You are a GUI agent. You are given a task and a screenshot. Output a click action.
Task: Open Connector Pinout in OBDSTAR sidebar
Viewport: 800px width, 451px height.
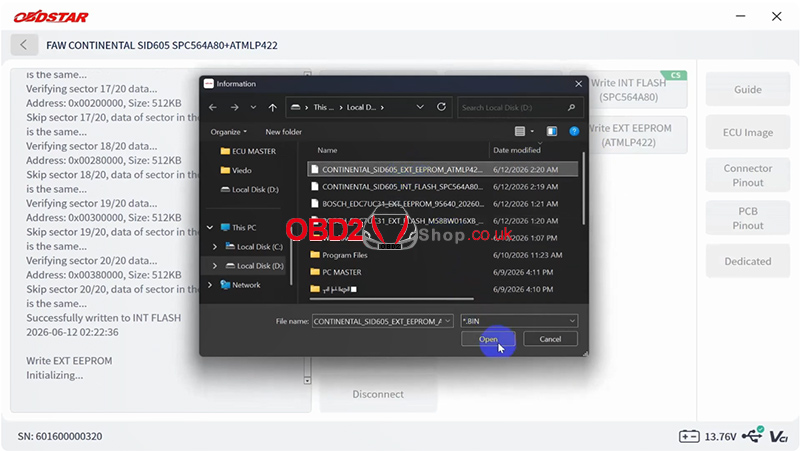click(x=747, y=175)
